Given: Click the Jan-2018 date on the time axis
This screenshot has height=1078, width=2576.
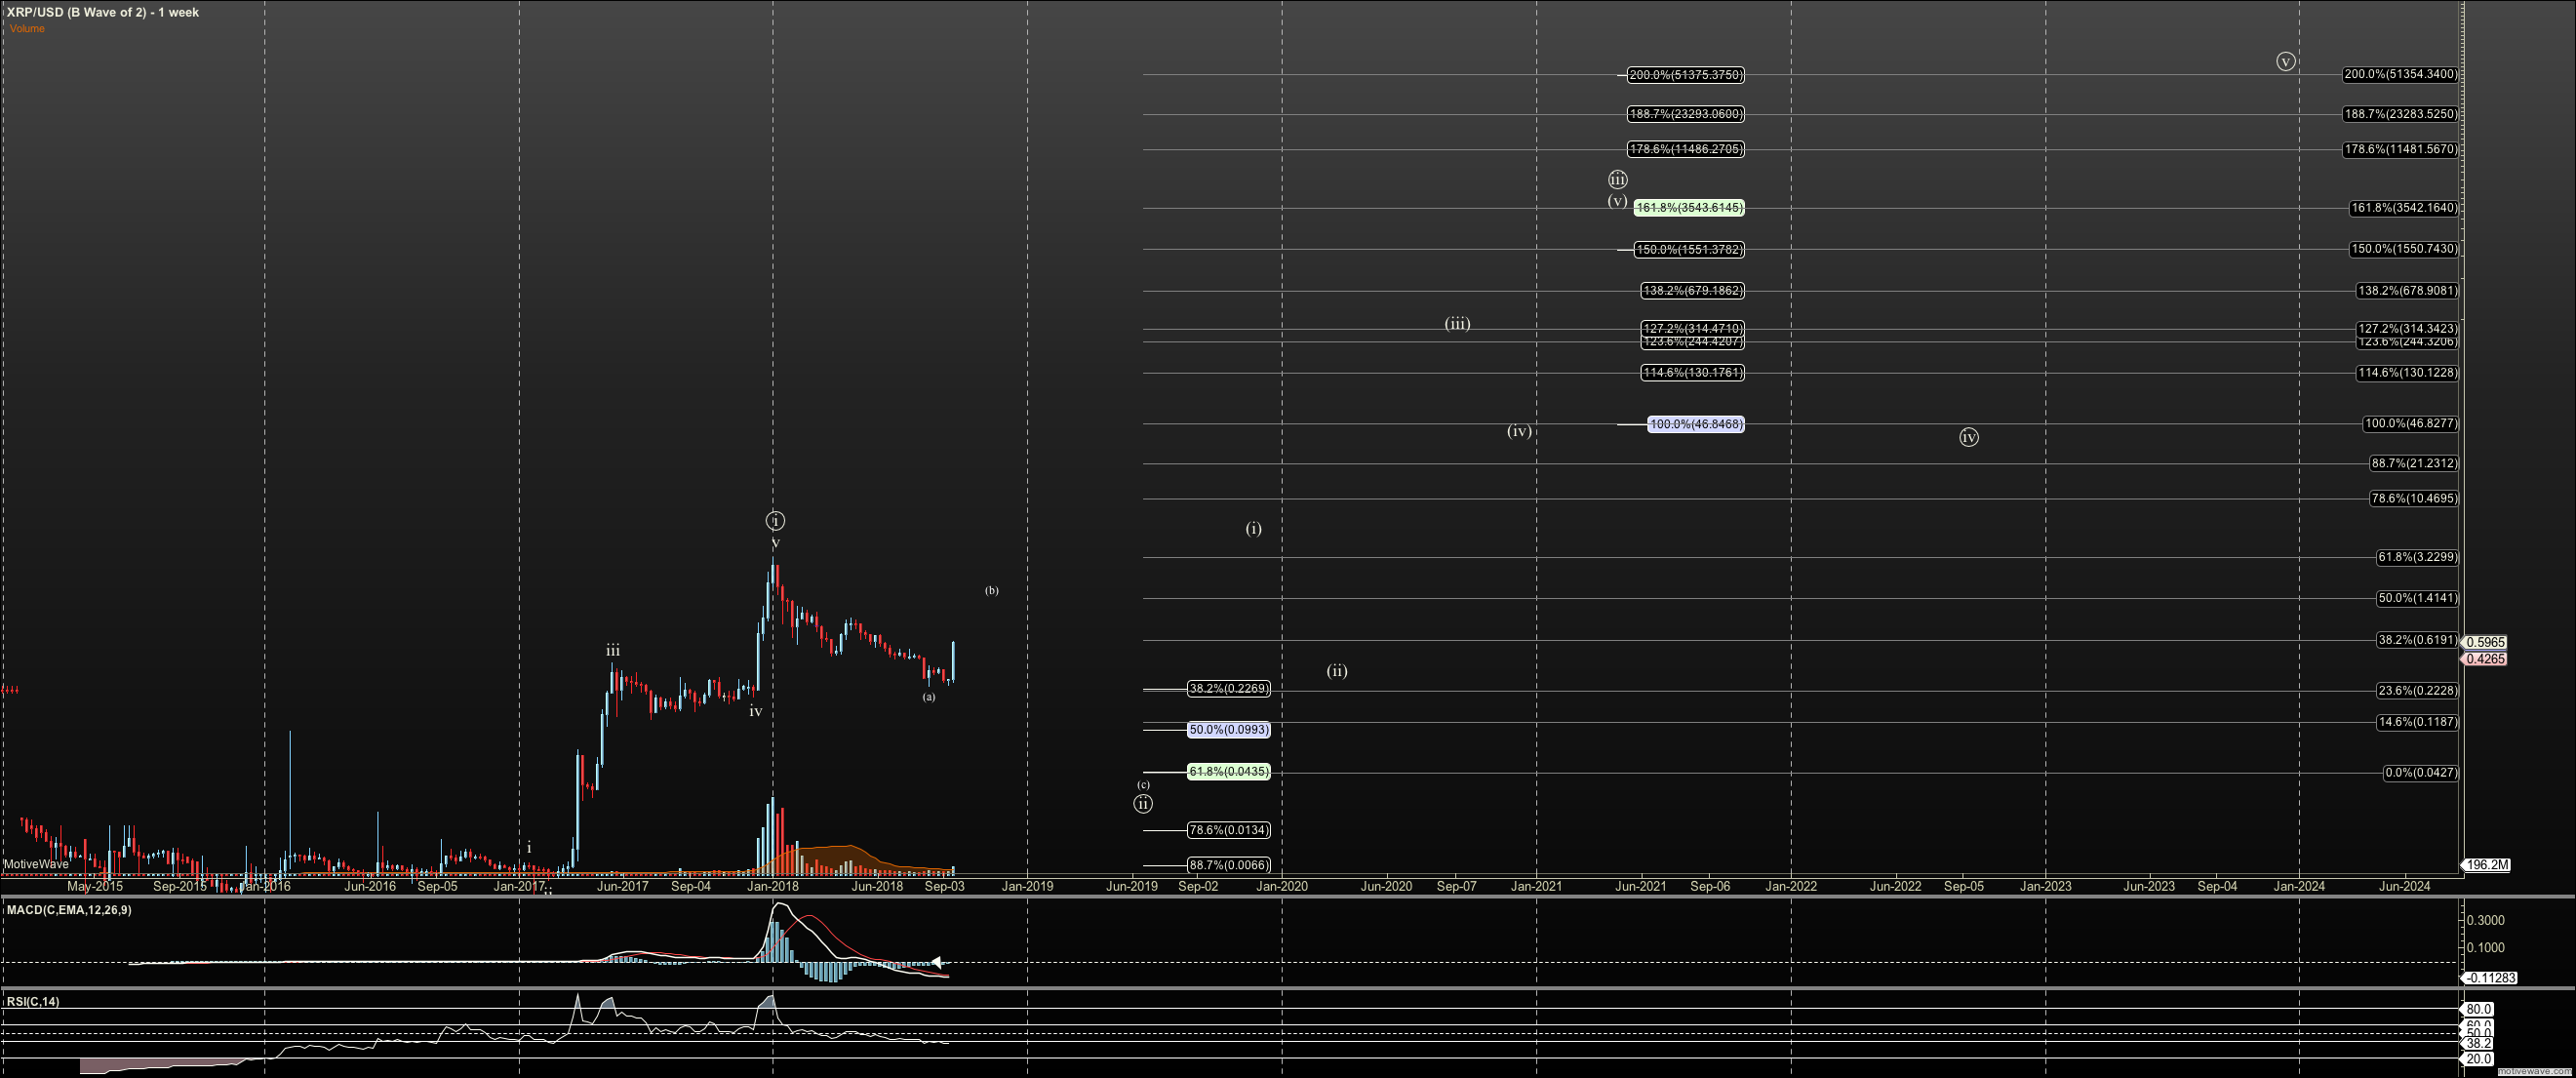Looking at the screenshot, I should click(x=773, y=886).
